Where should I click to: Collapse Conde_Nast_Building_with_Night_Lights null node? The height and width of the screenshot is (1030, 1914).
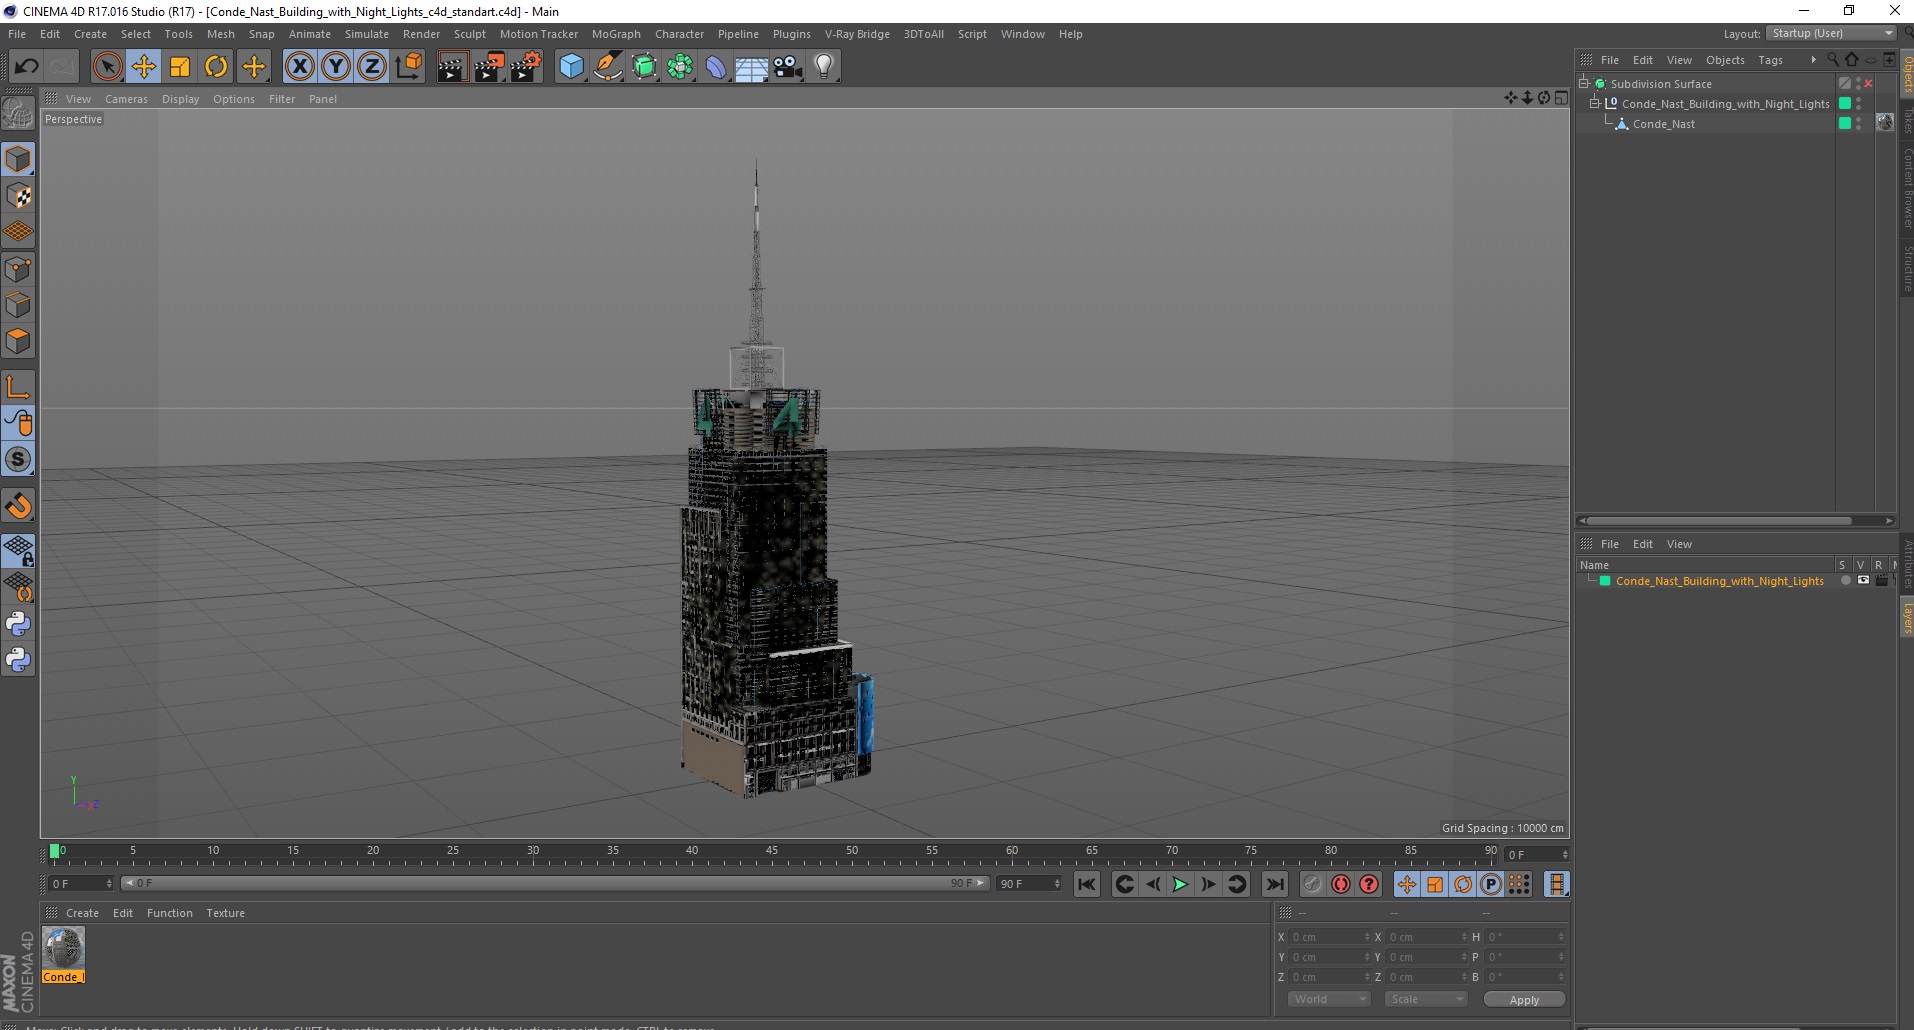(x=1595, y=104)
